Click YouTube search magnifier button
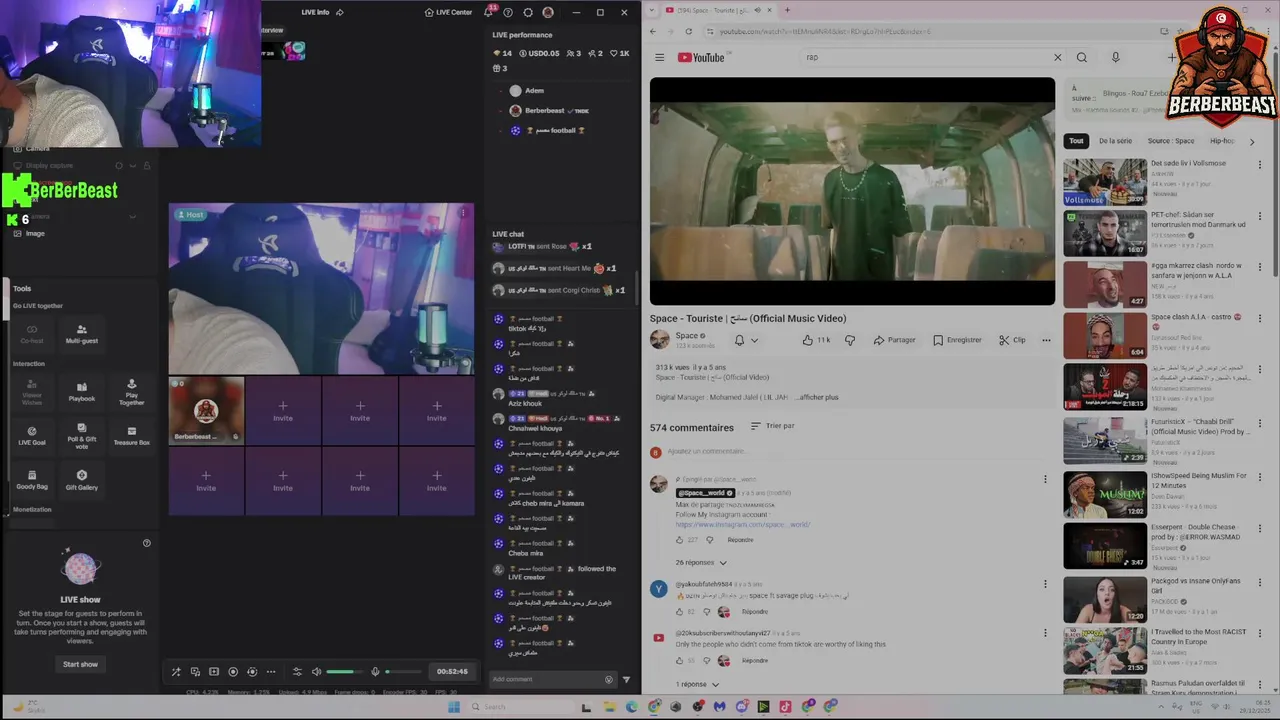1280x720 pixels. 1081,57
